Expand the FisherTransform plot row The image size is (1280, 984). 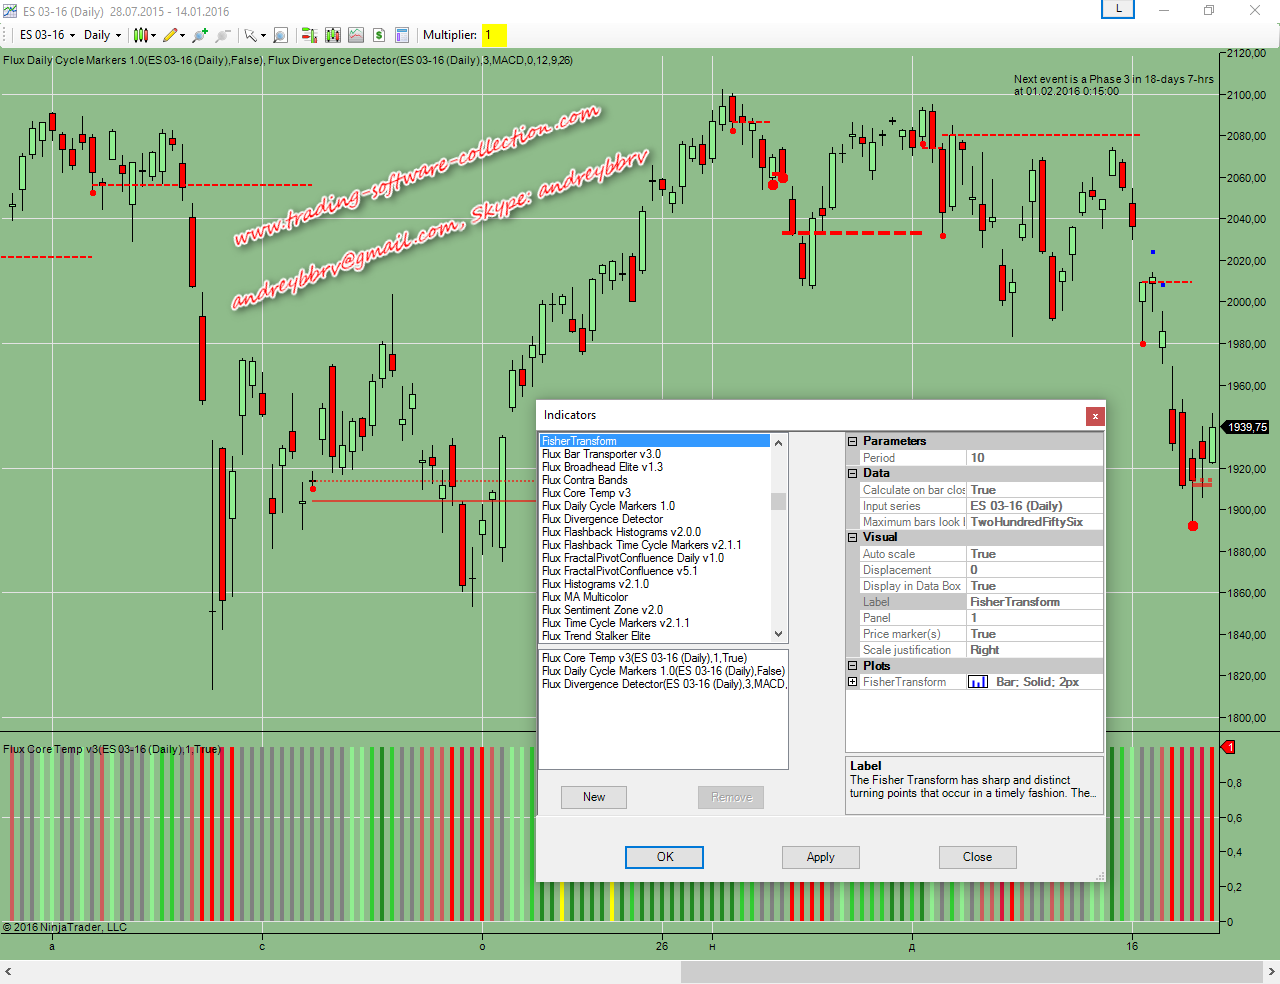click(x=853, y=682)
